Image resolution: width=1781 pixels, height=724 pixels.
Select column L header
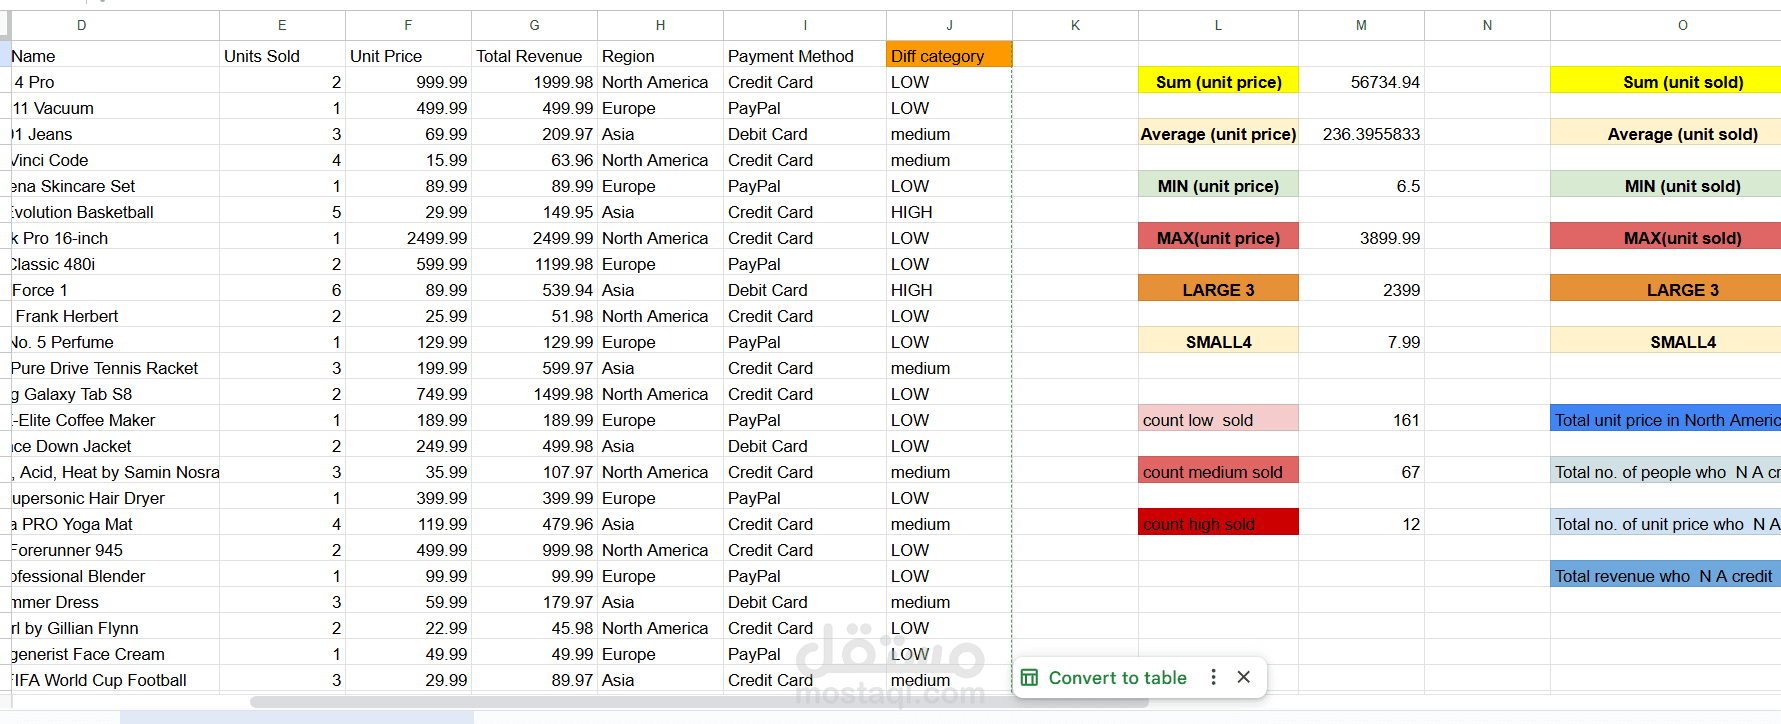pyautogui.click(x=1218, y=25)
